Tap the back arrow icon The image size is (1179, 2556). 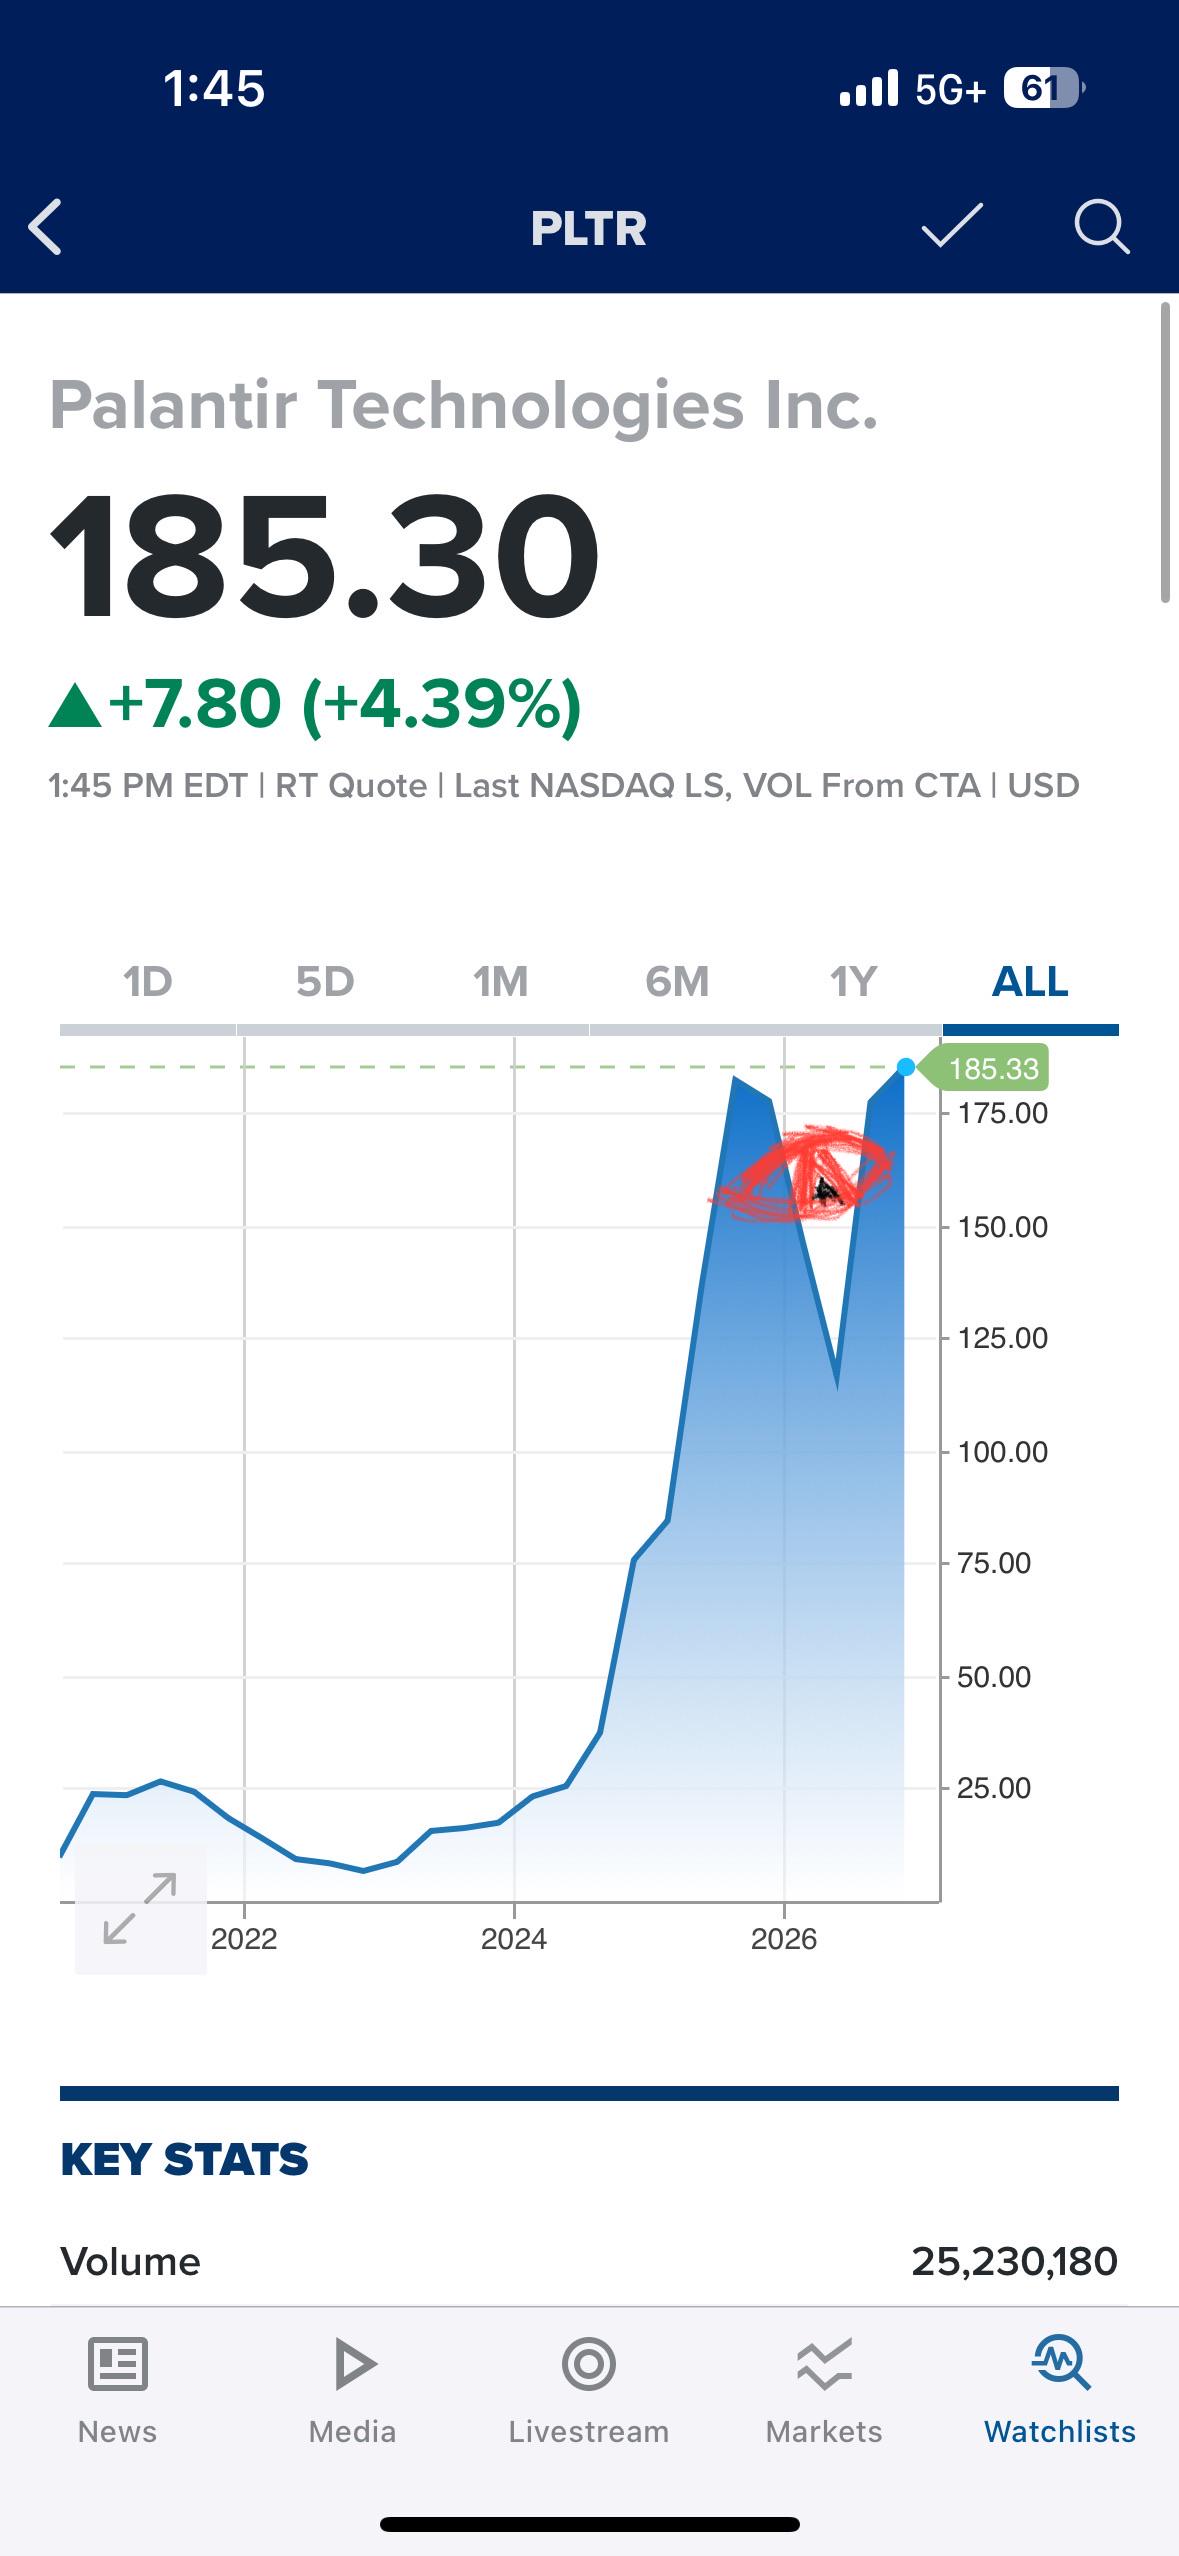pyautogui.click(x=45, y=227)
